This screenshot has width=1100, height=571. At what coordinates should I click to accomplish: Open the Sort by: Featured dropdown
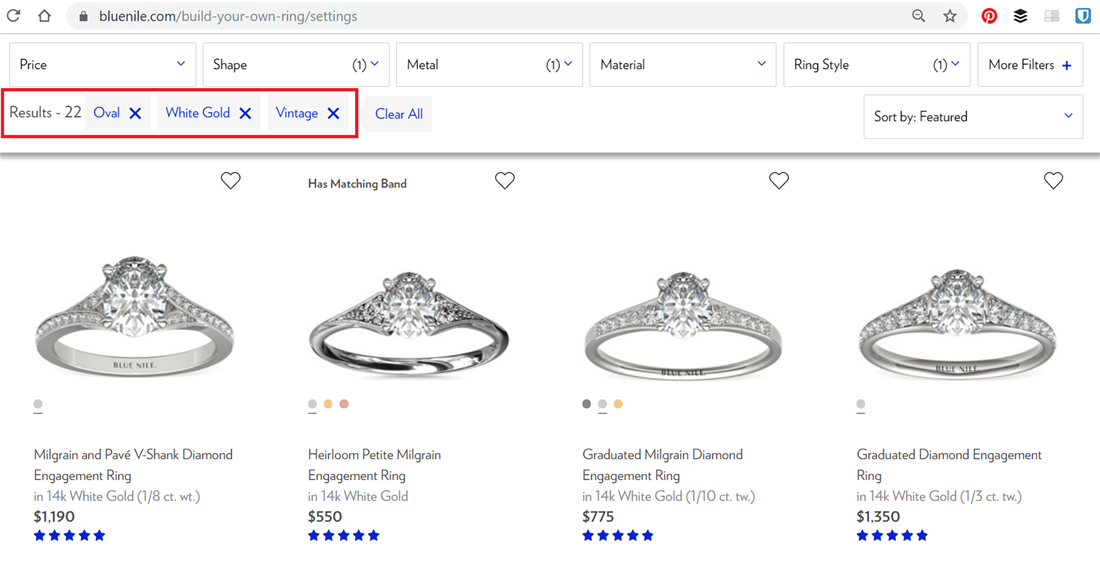(x=973, y=116)
